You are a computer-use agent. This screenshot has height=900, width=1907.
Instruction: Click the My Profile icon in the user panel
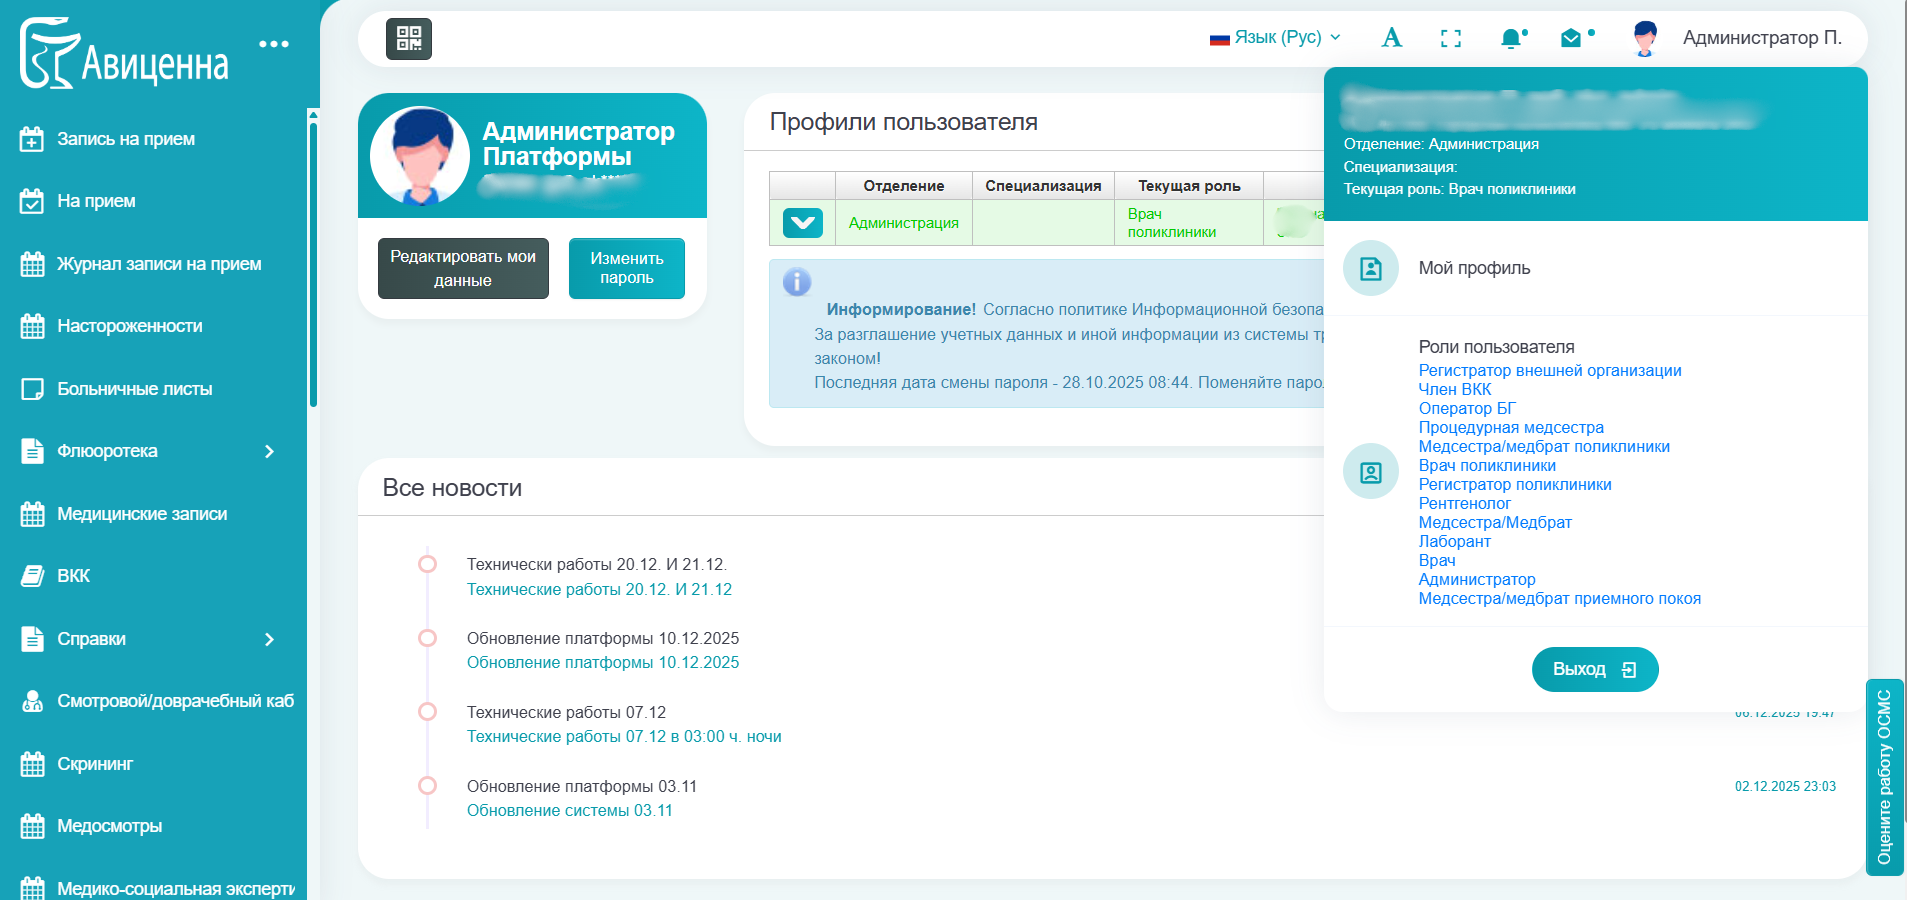1370,268
